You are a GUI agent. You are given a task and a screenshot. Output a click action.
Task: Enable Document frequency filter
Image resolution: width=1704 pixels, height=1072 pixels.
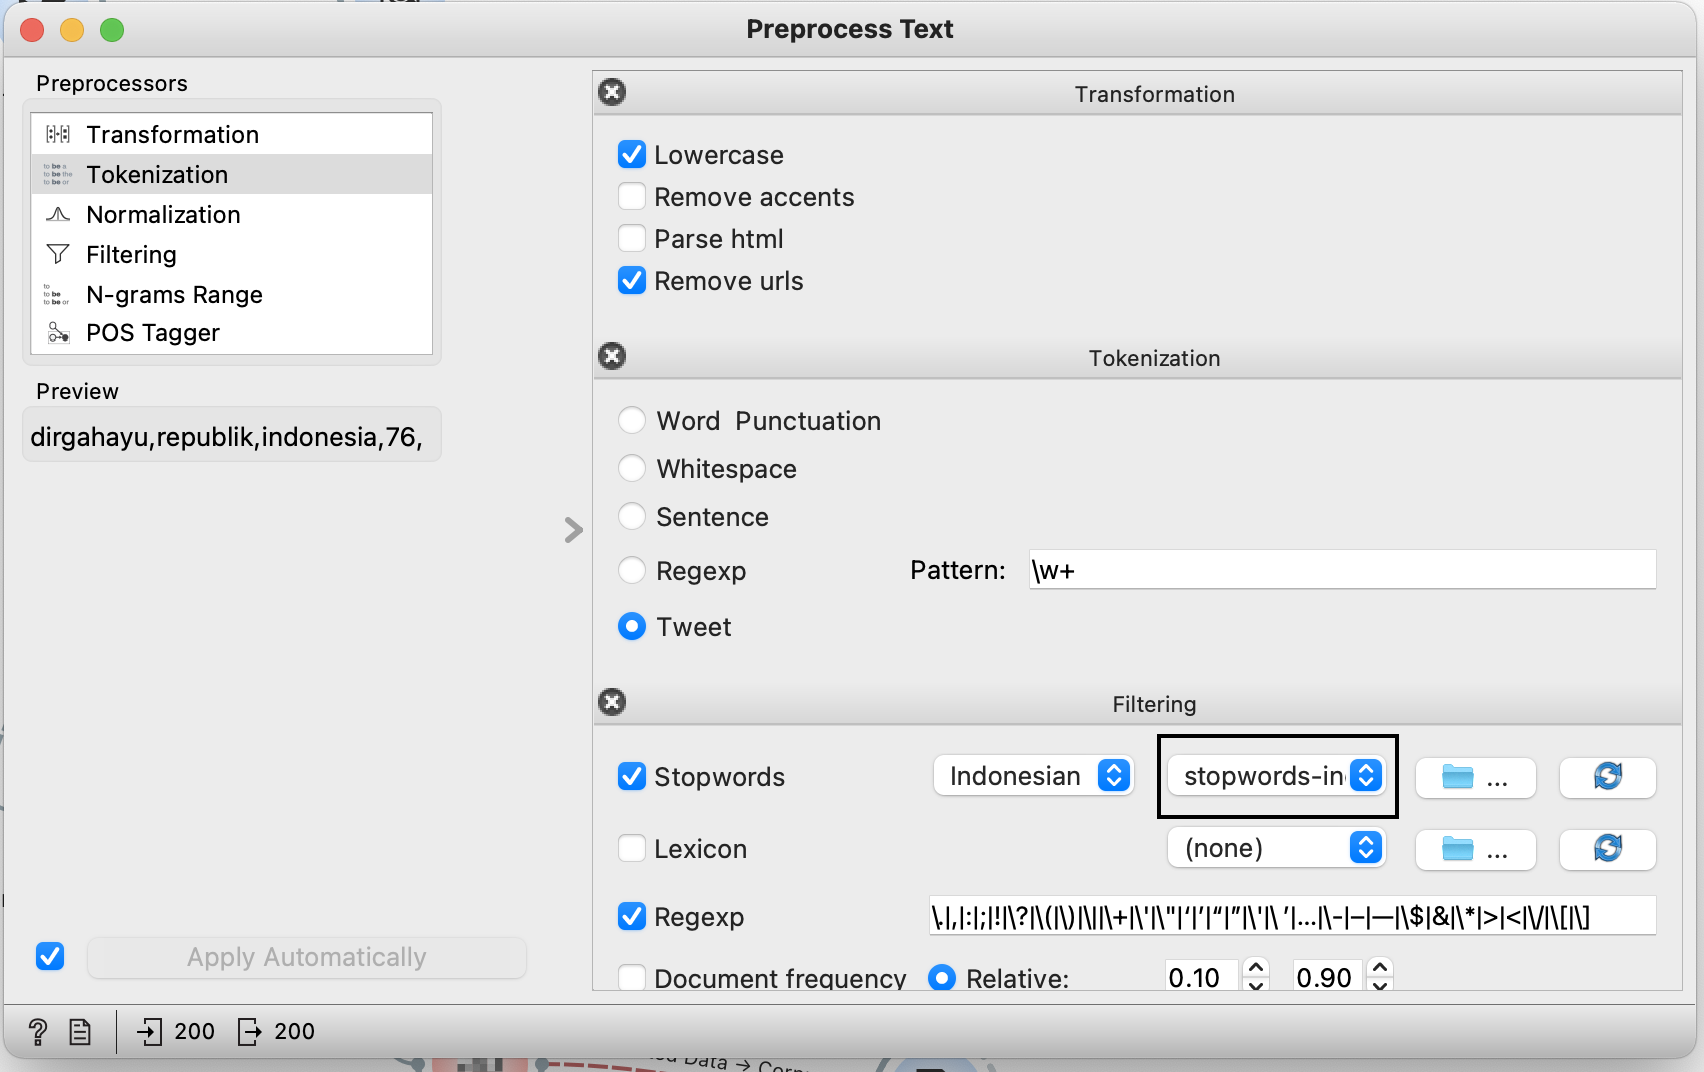(x=632, y=977)
